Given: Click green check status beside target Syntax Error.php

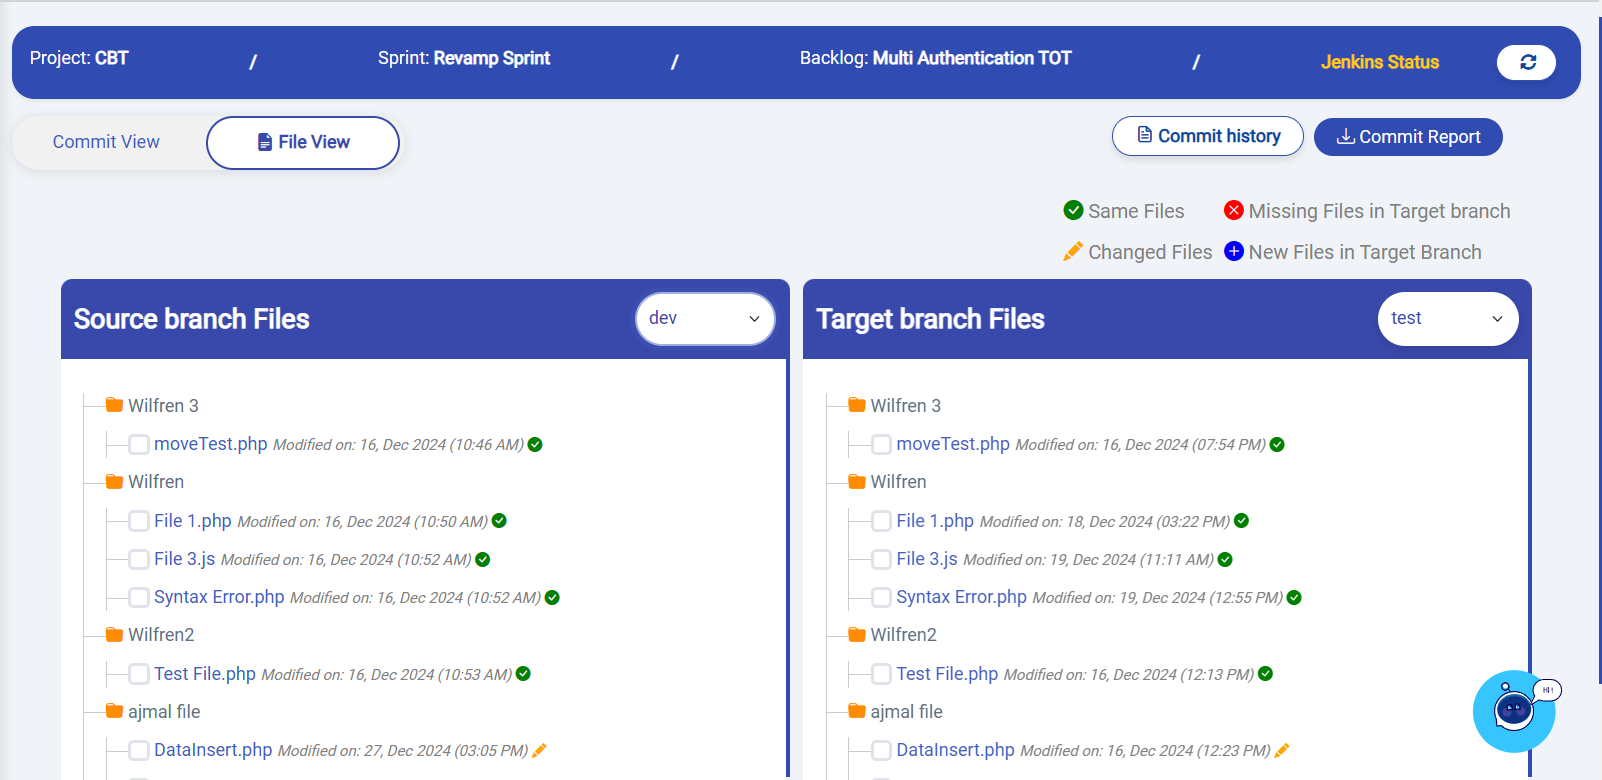Looking at the screenshot, I should [1294, 598].
